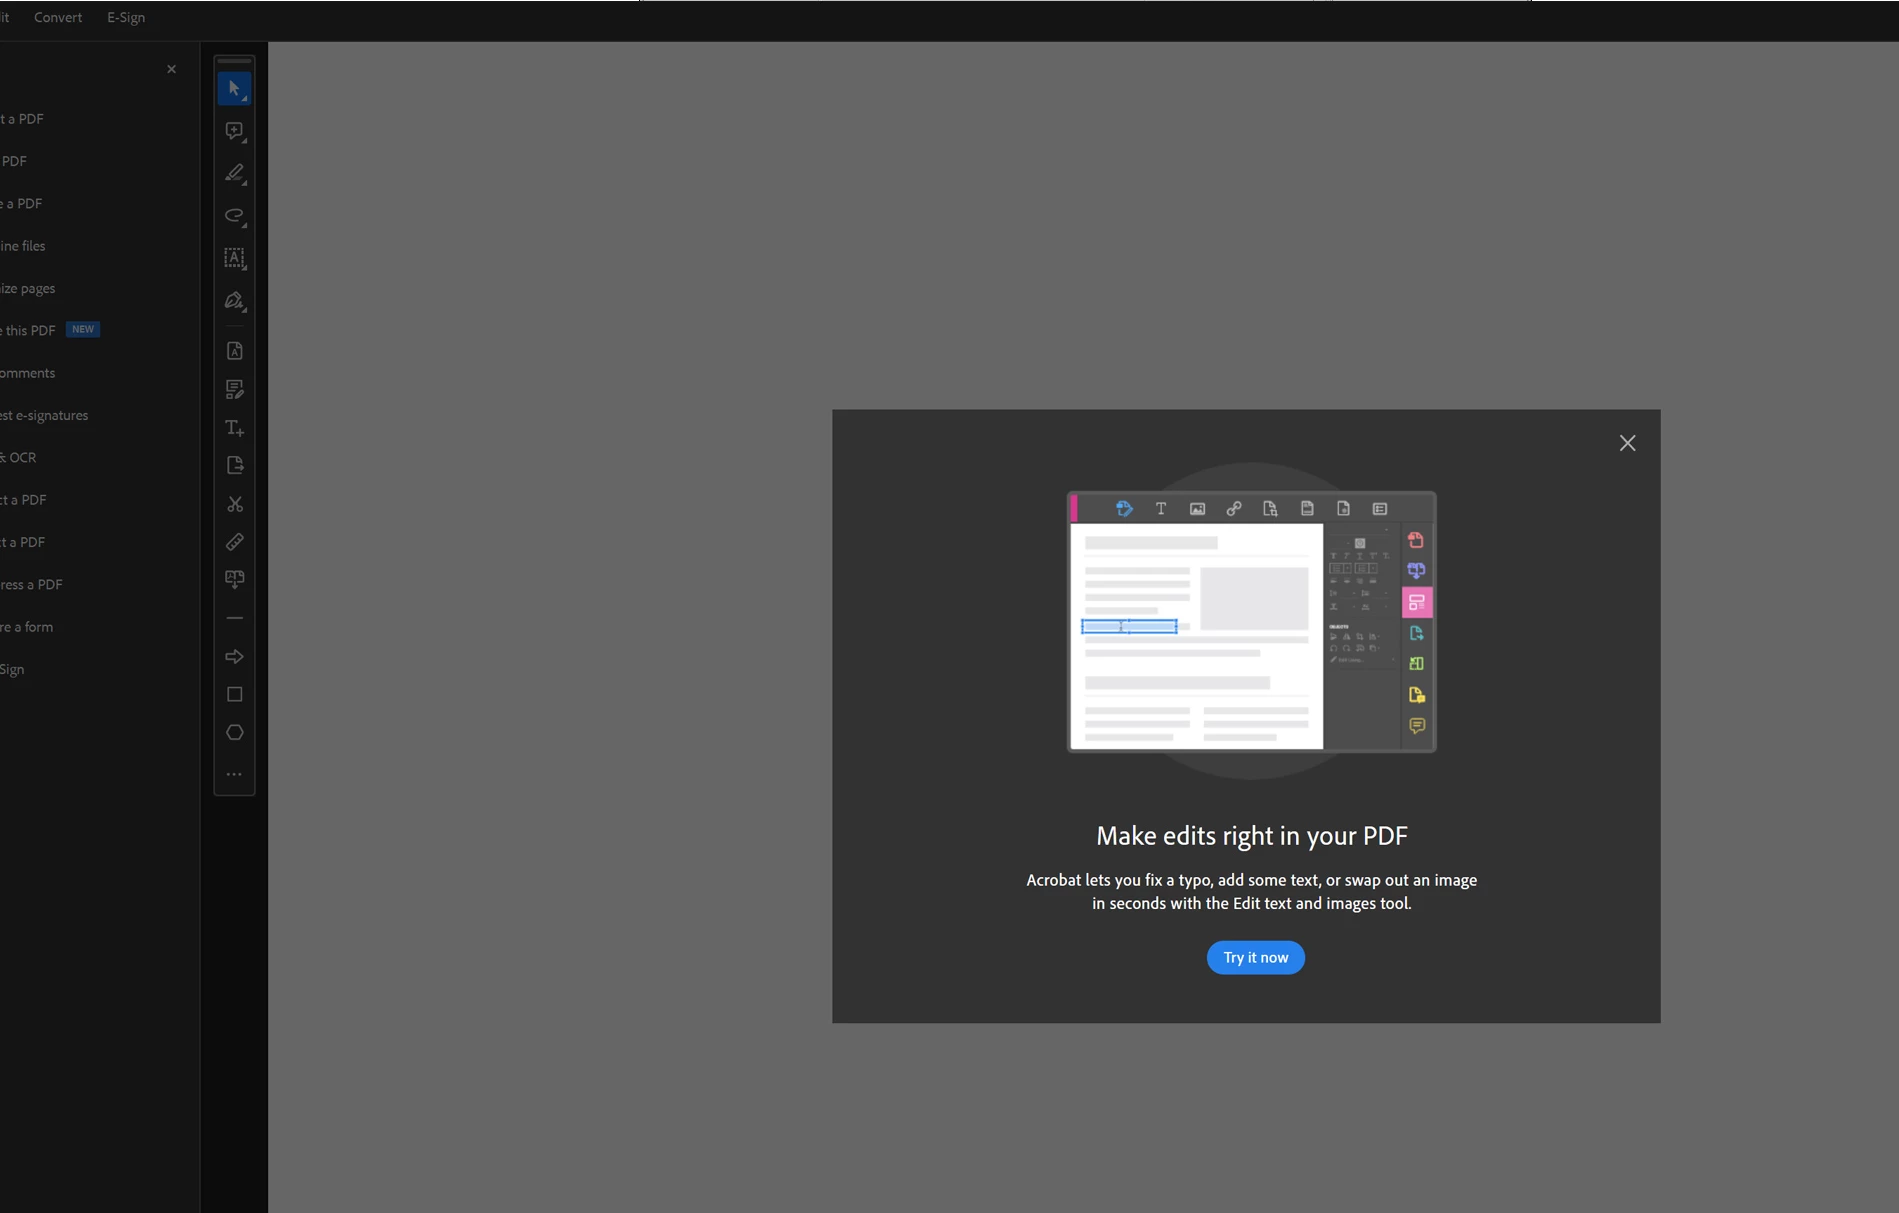Open the E-Sign menu

click(x=126, y=17)
